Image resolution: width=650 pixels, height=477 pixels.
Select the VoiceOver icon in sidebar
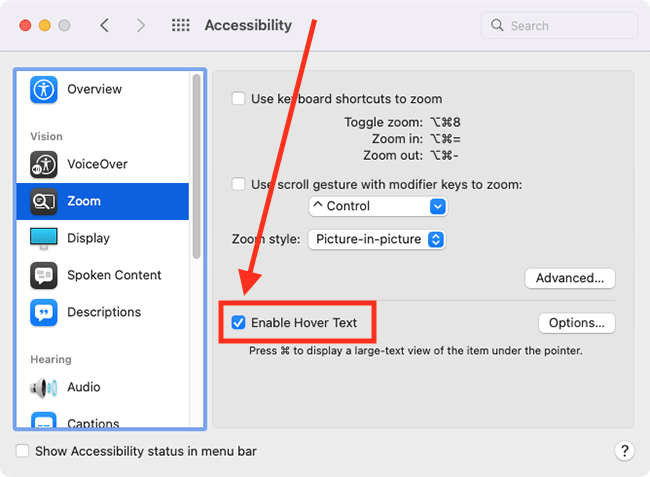click(x=44, y=164)
